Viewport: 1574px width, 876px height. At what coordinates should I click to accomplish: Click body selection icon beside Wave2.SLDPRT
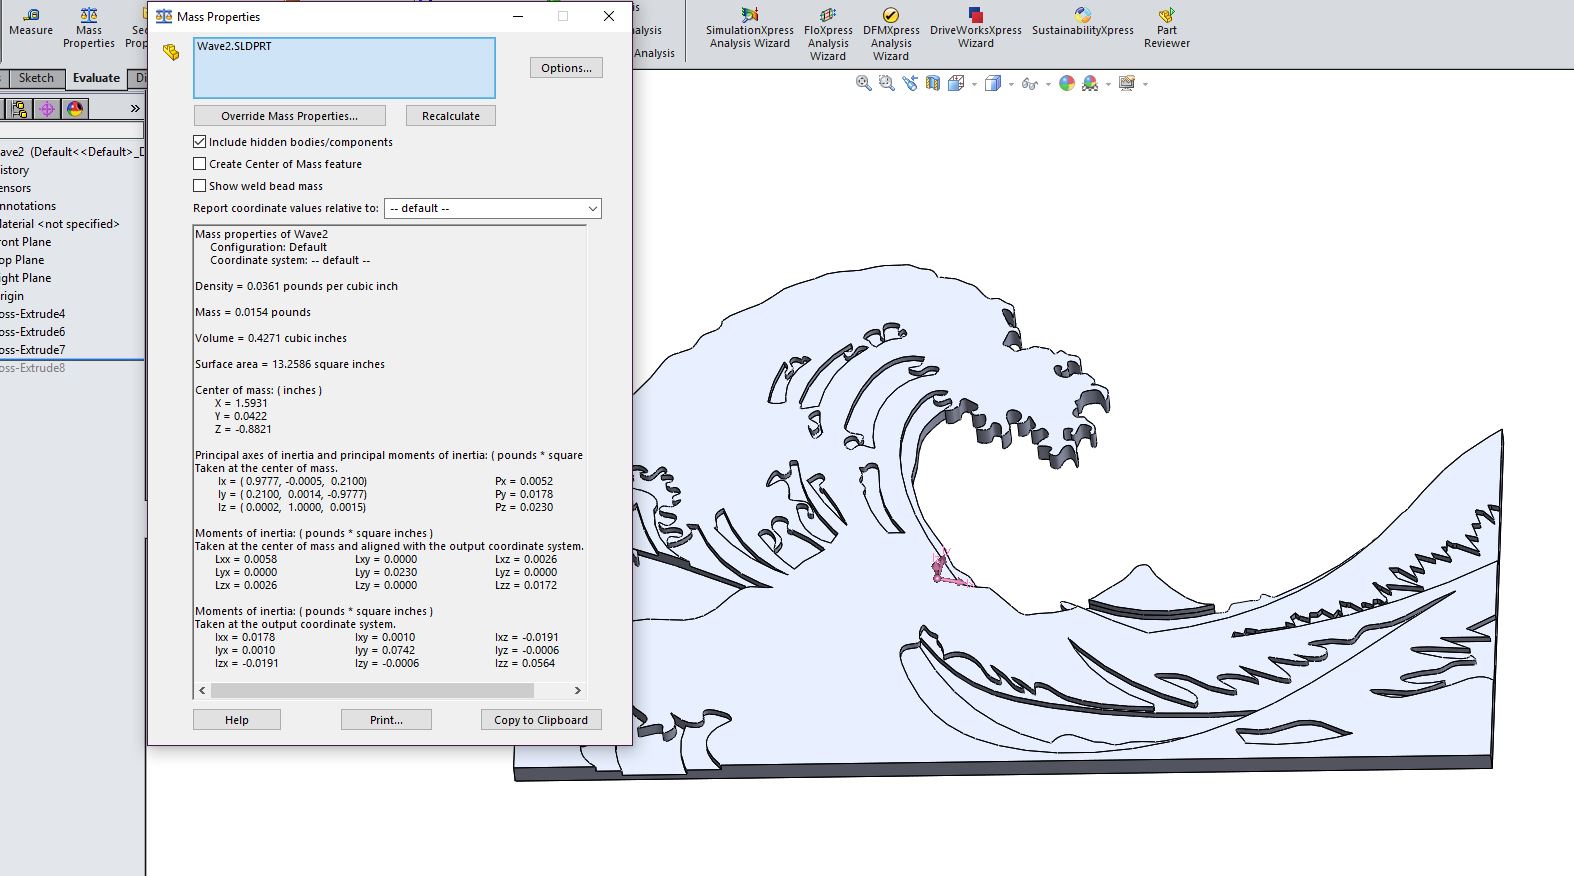tap(171, 52)
